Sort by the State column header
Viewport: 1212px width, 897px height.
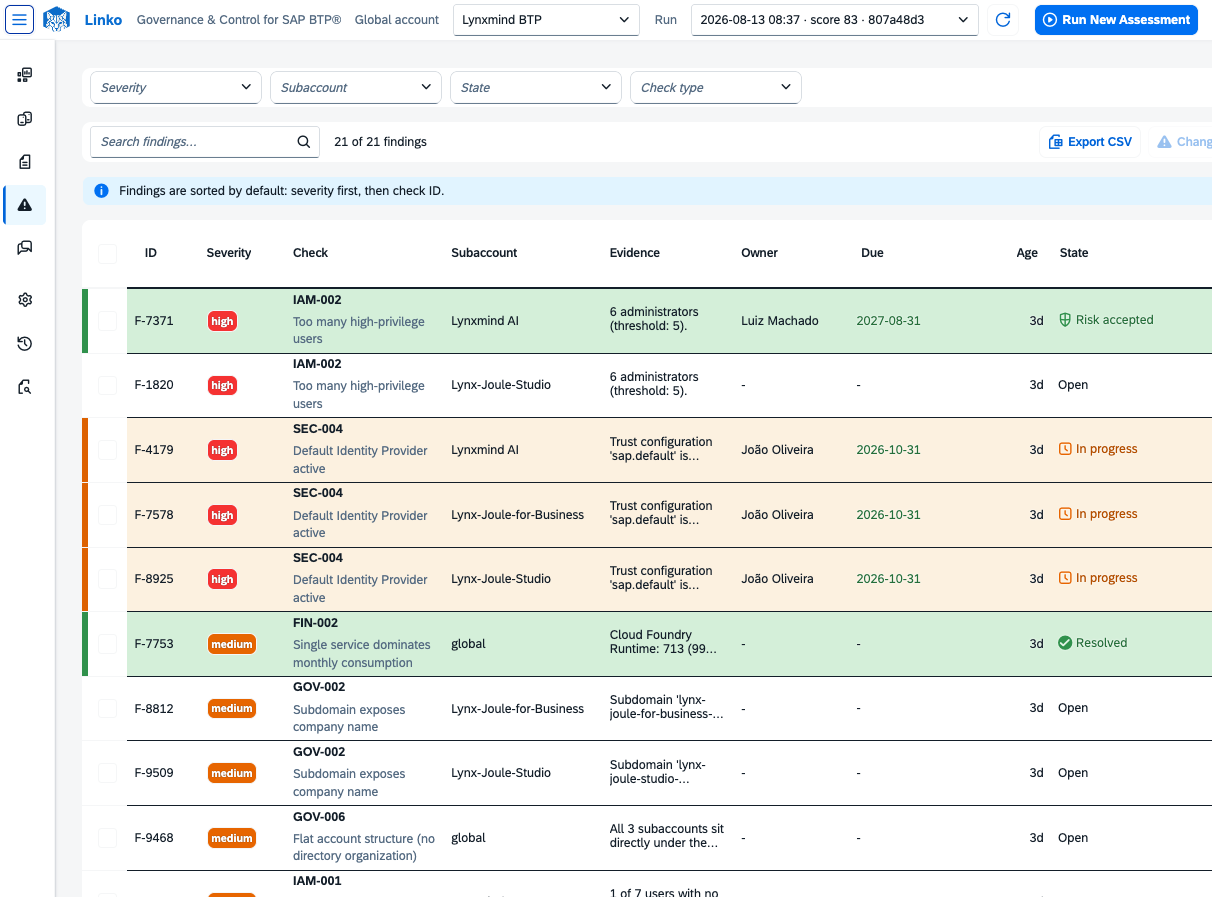point(1074,253)
